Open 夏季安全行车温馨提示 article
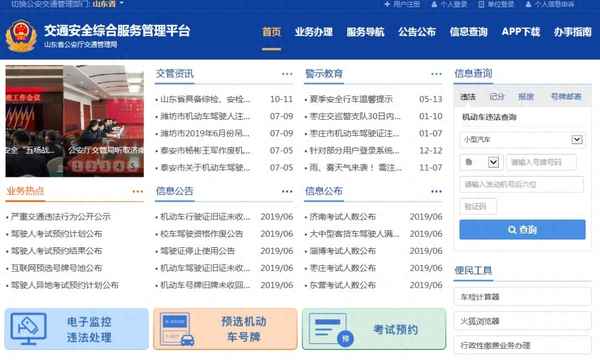Screen dimensions: 600x362 (351, 99)
